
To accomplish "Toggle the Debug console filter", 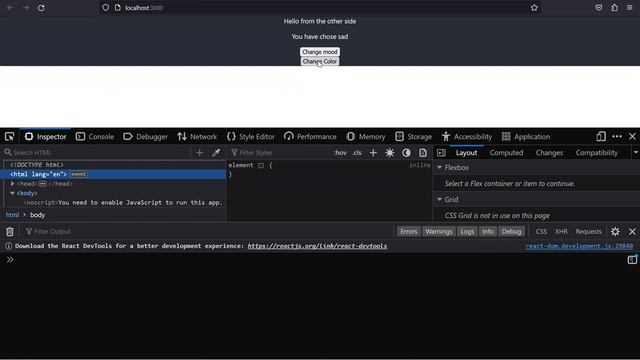I will (x=511, y=231).
